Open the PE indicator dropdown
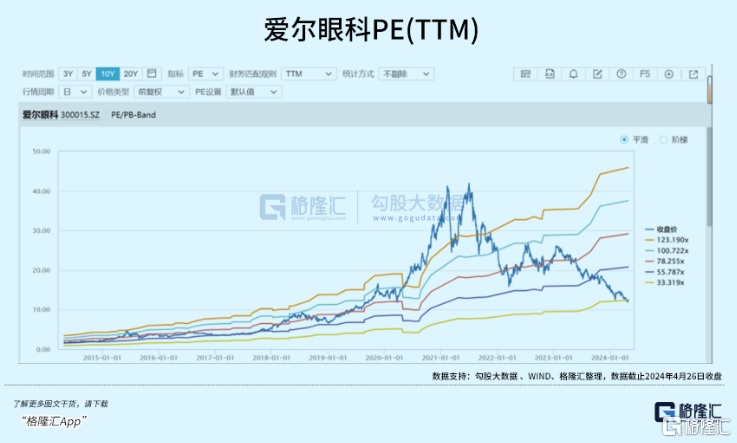Image resolution: width=737 pixels, height=443 pixels. coord(205,74)
